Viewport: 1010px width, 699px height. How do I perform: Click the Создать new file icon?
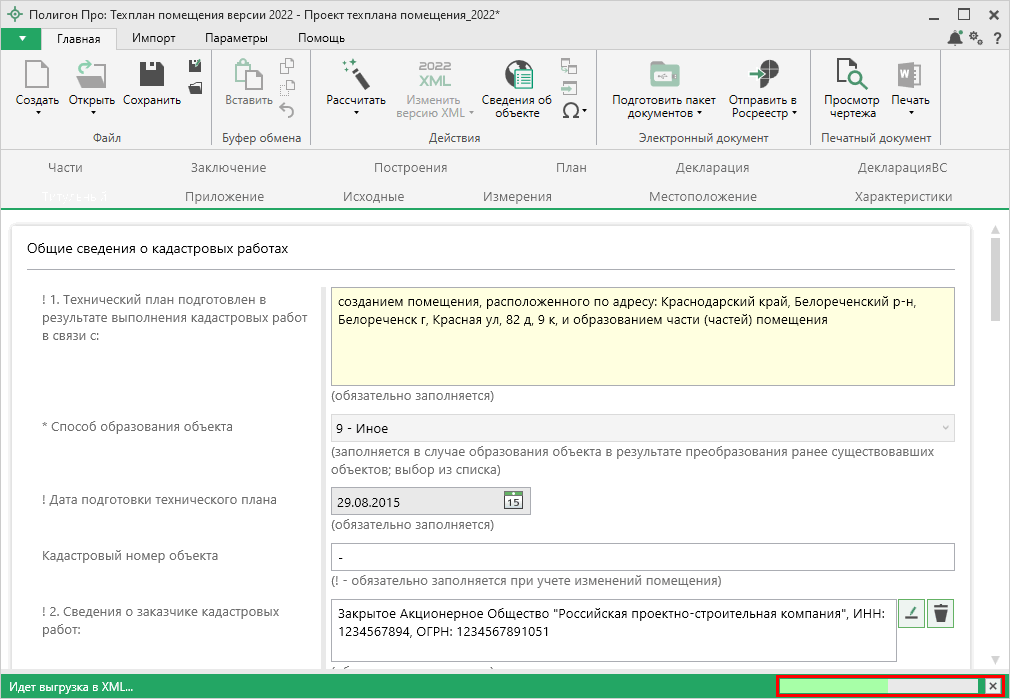click(37, 76)
